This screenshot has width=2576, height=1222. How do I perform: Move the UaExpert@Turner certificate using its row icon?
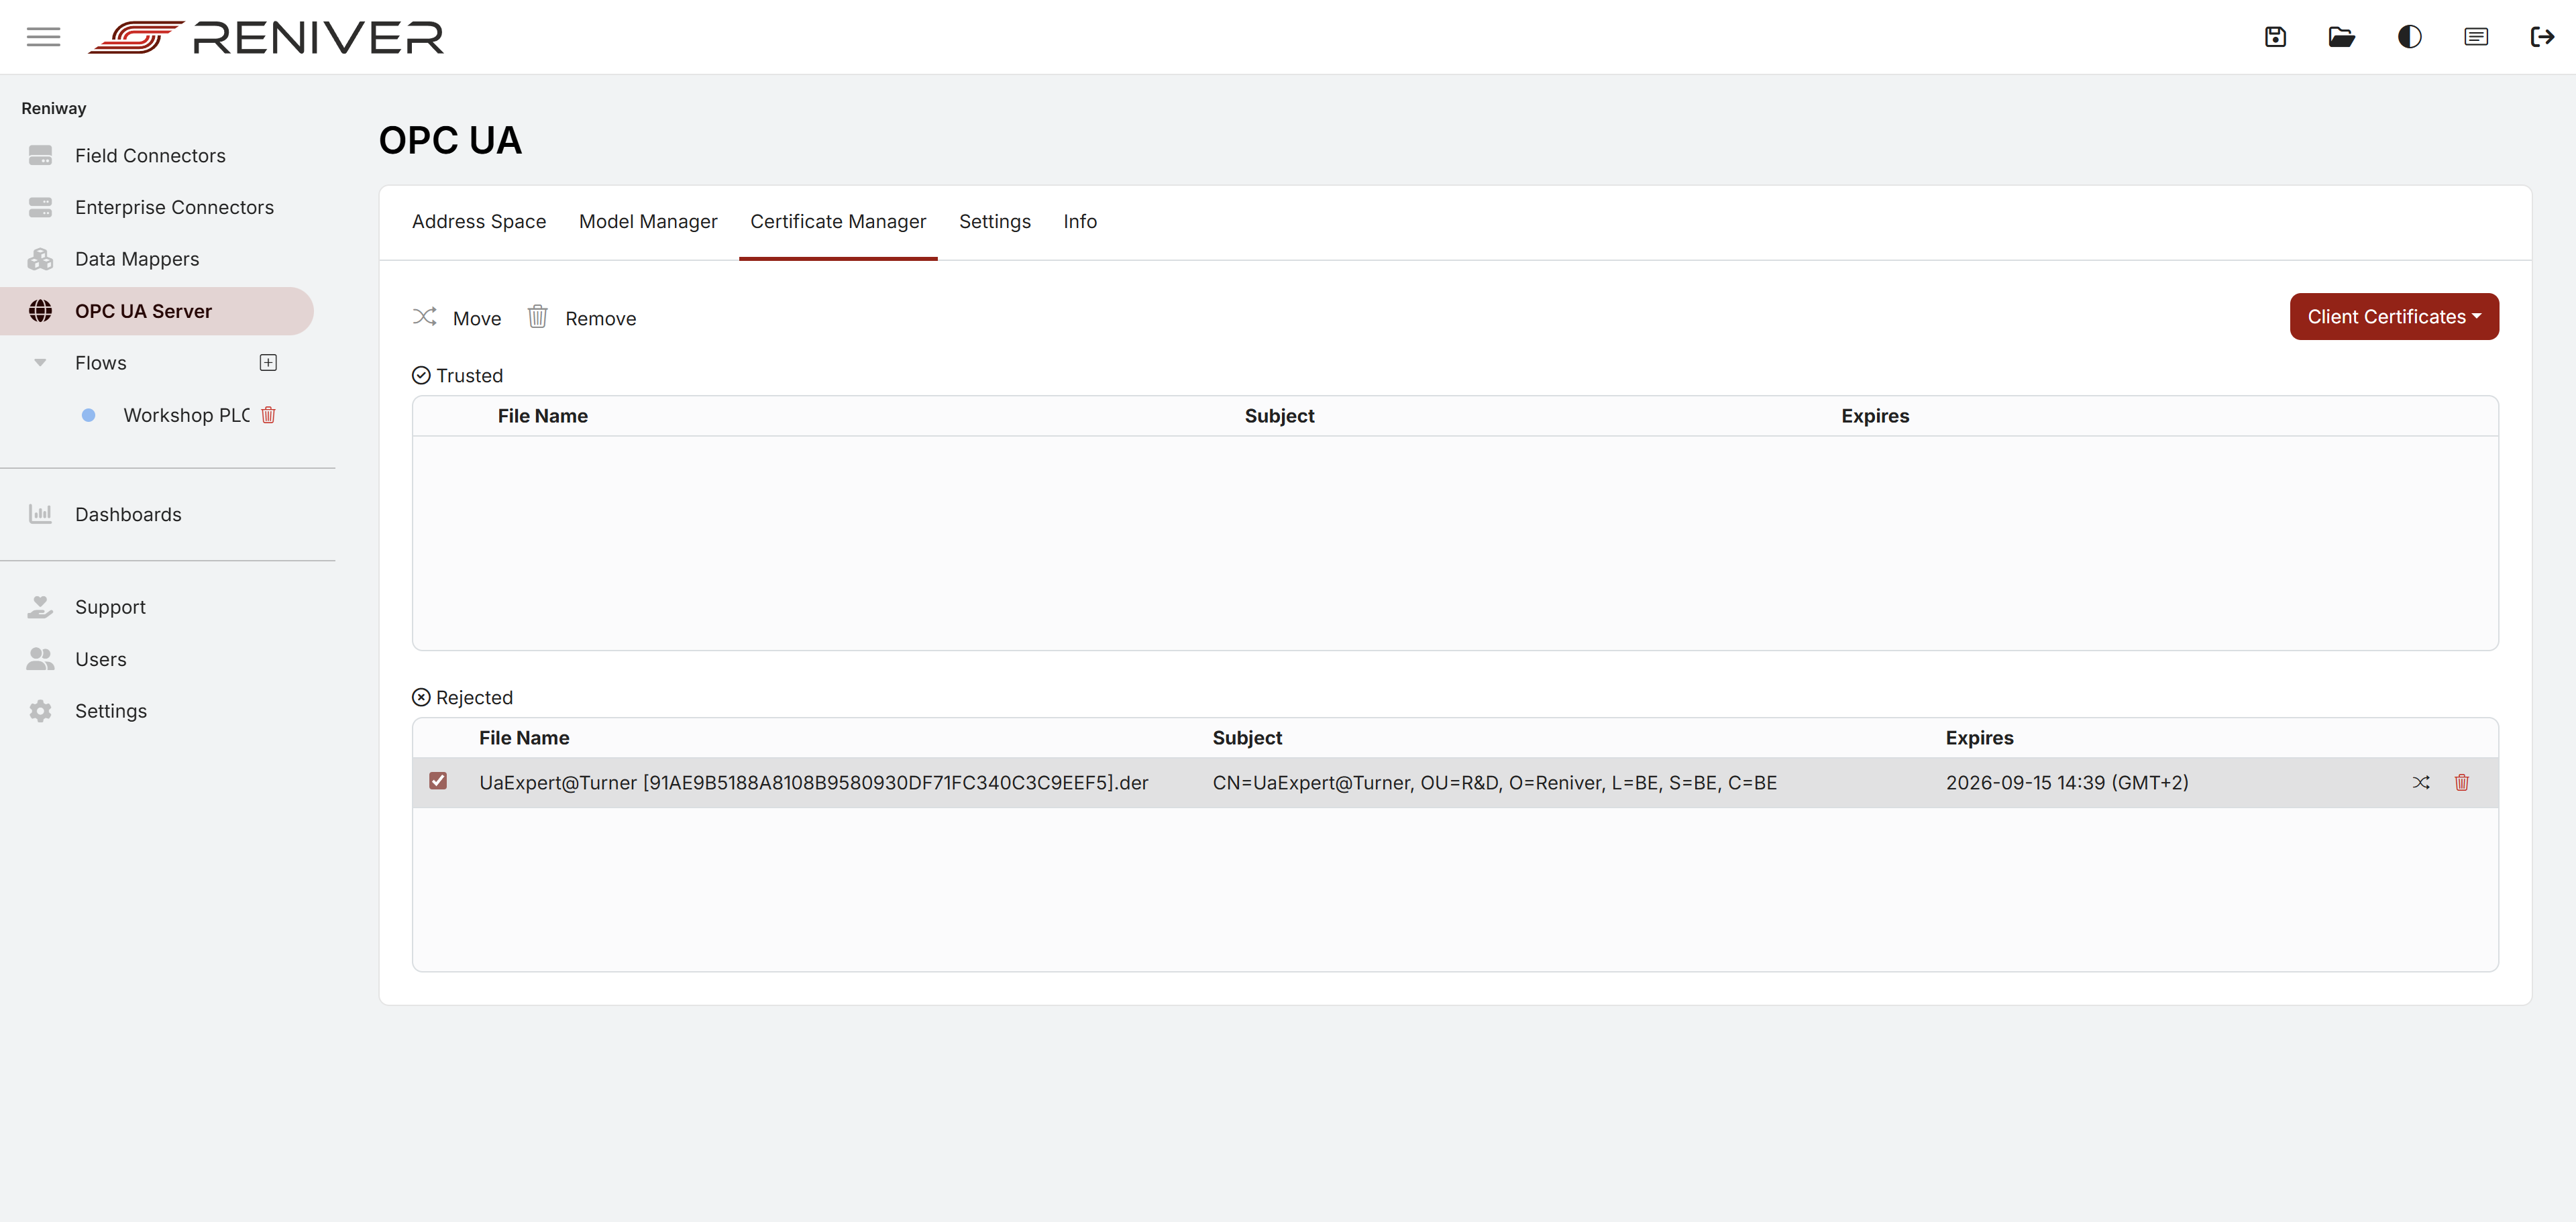tap(2422, 783)
